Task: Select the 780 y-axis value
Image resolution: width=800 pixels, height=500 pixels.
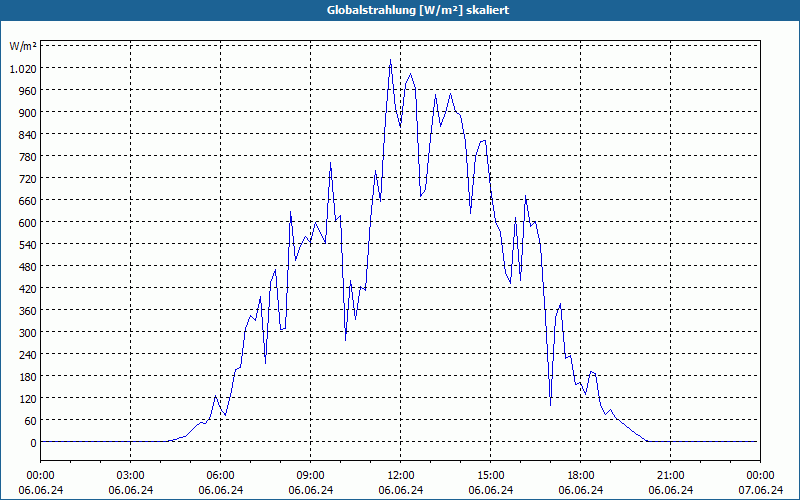Action: tap(27, 157)
